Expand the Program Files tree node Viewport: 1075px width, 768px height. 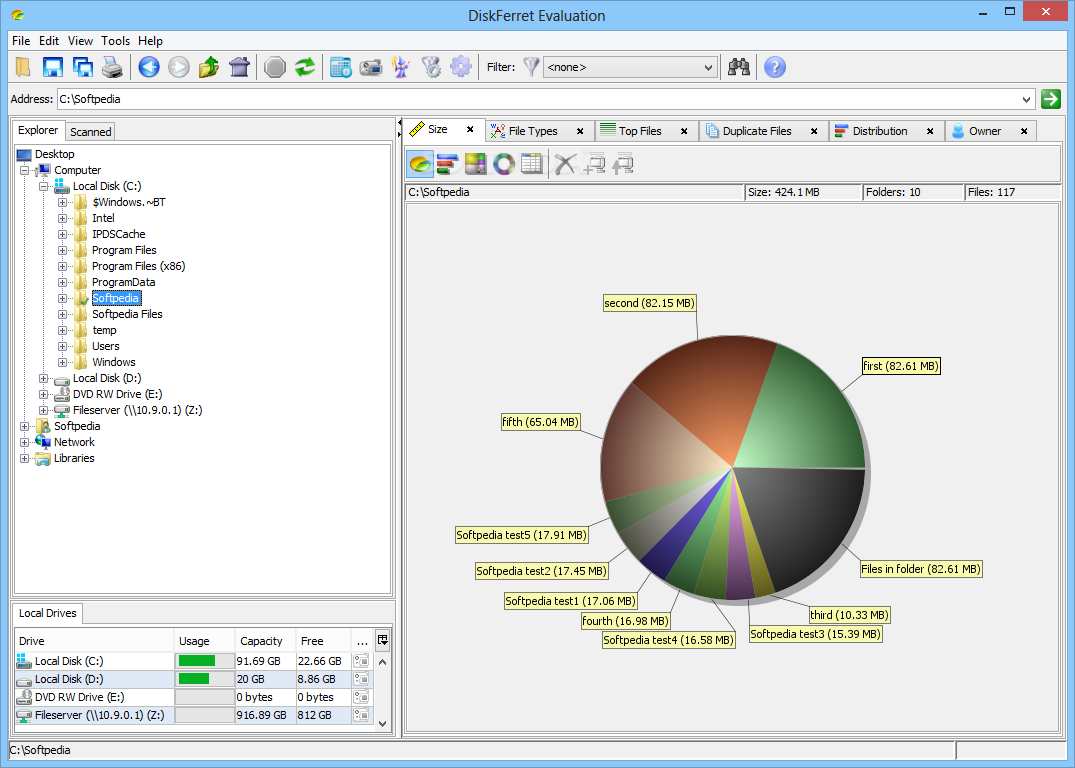pos(62,250)
